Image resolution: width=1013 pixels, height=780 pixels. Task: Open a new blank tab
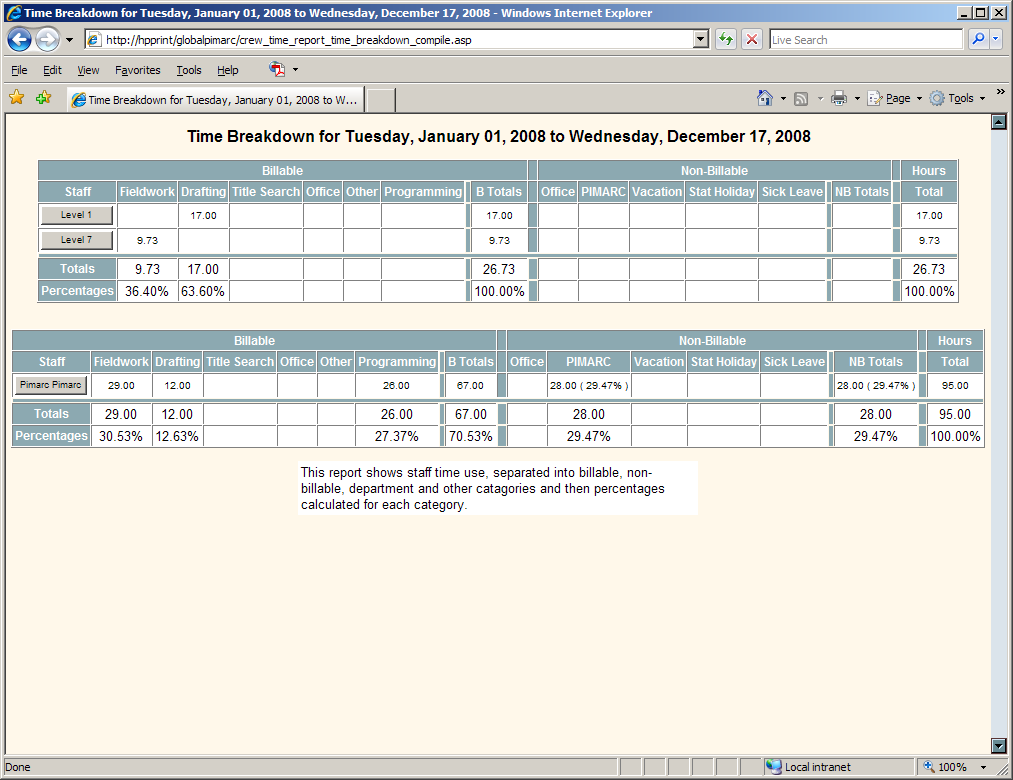381,100
